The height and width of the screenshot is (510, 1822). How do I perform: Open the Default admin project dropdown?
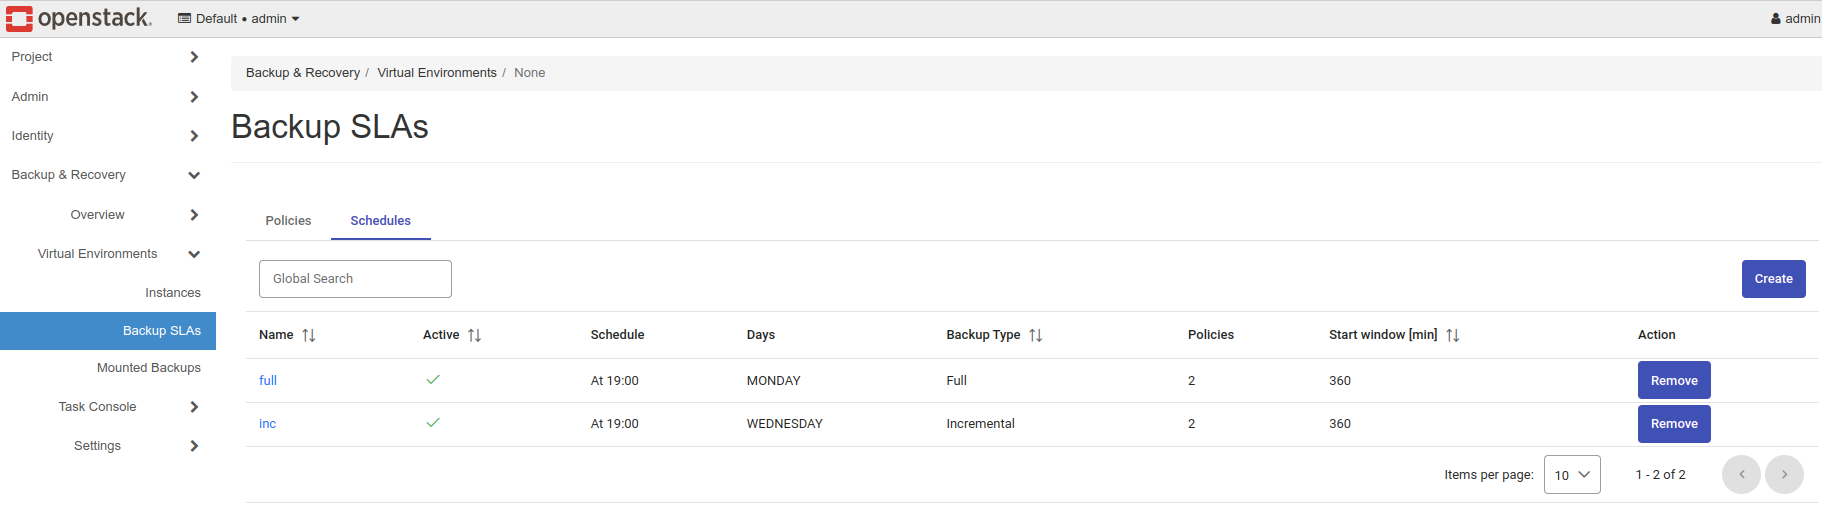239,19
